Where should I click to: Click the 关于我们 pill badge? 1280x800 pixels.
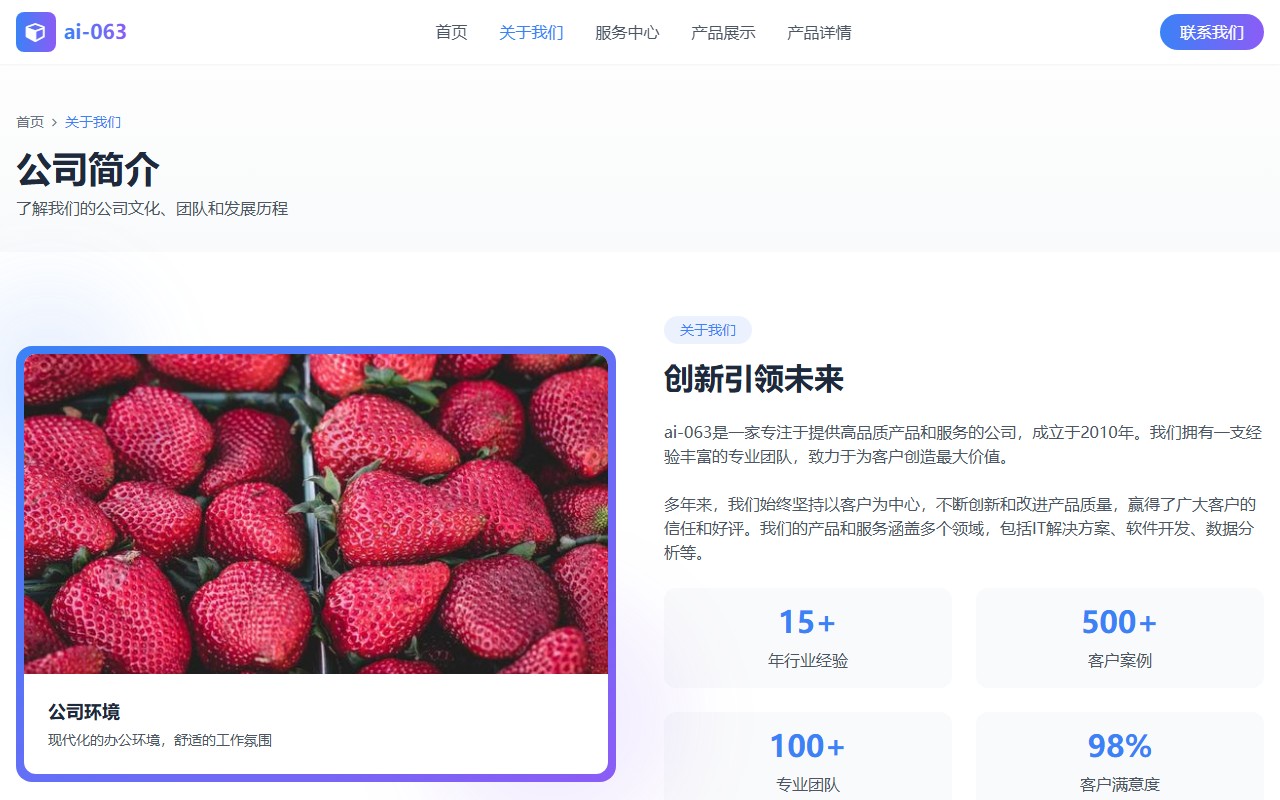[x=707, y=330]
